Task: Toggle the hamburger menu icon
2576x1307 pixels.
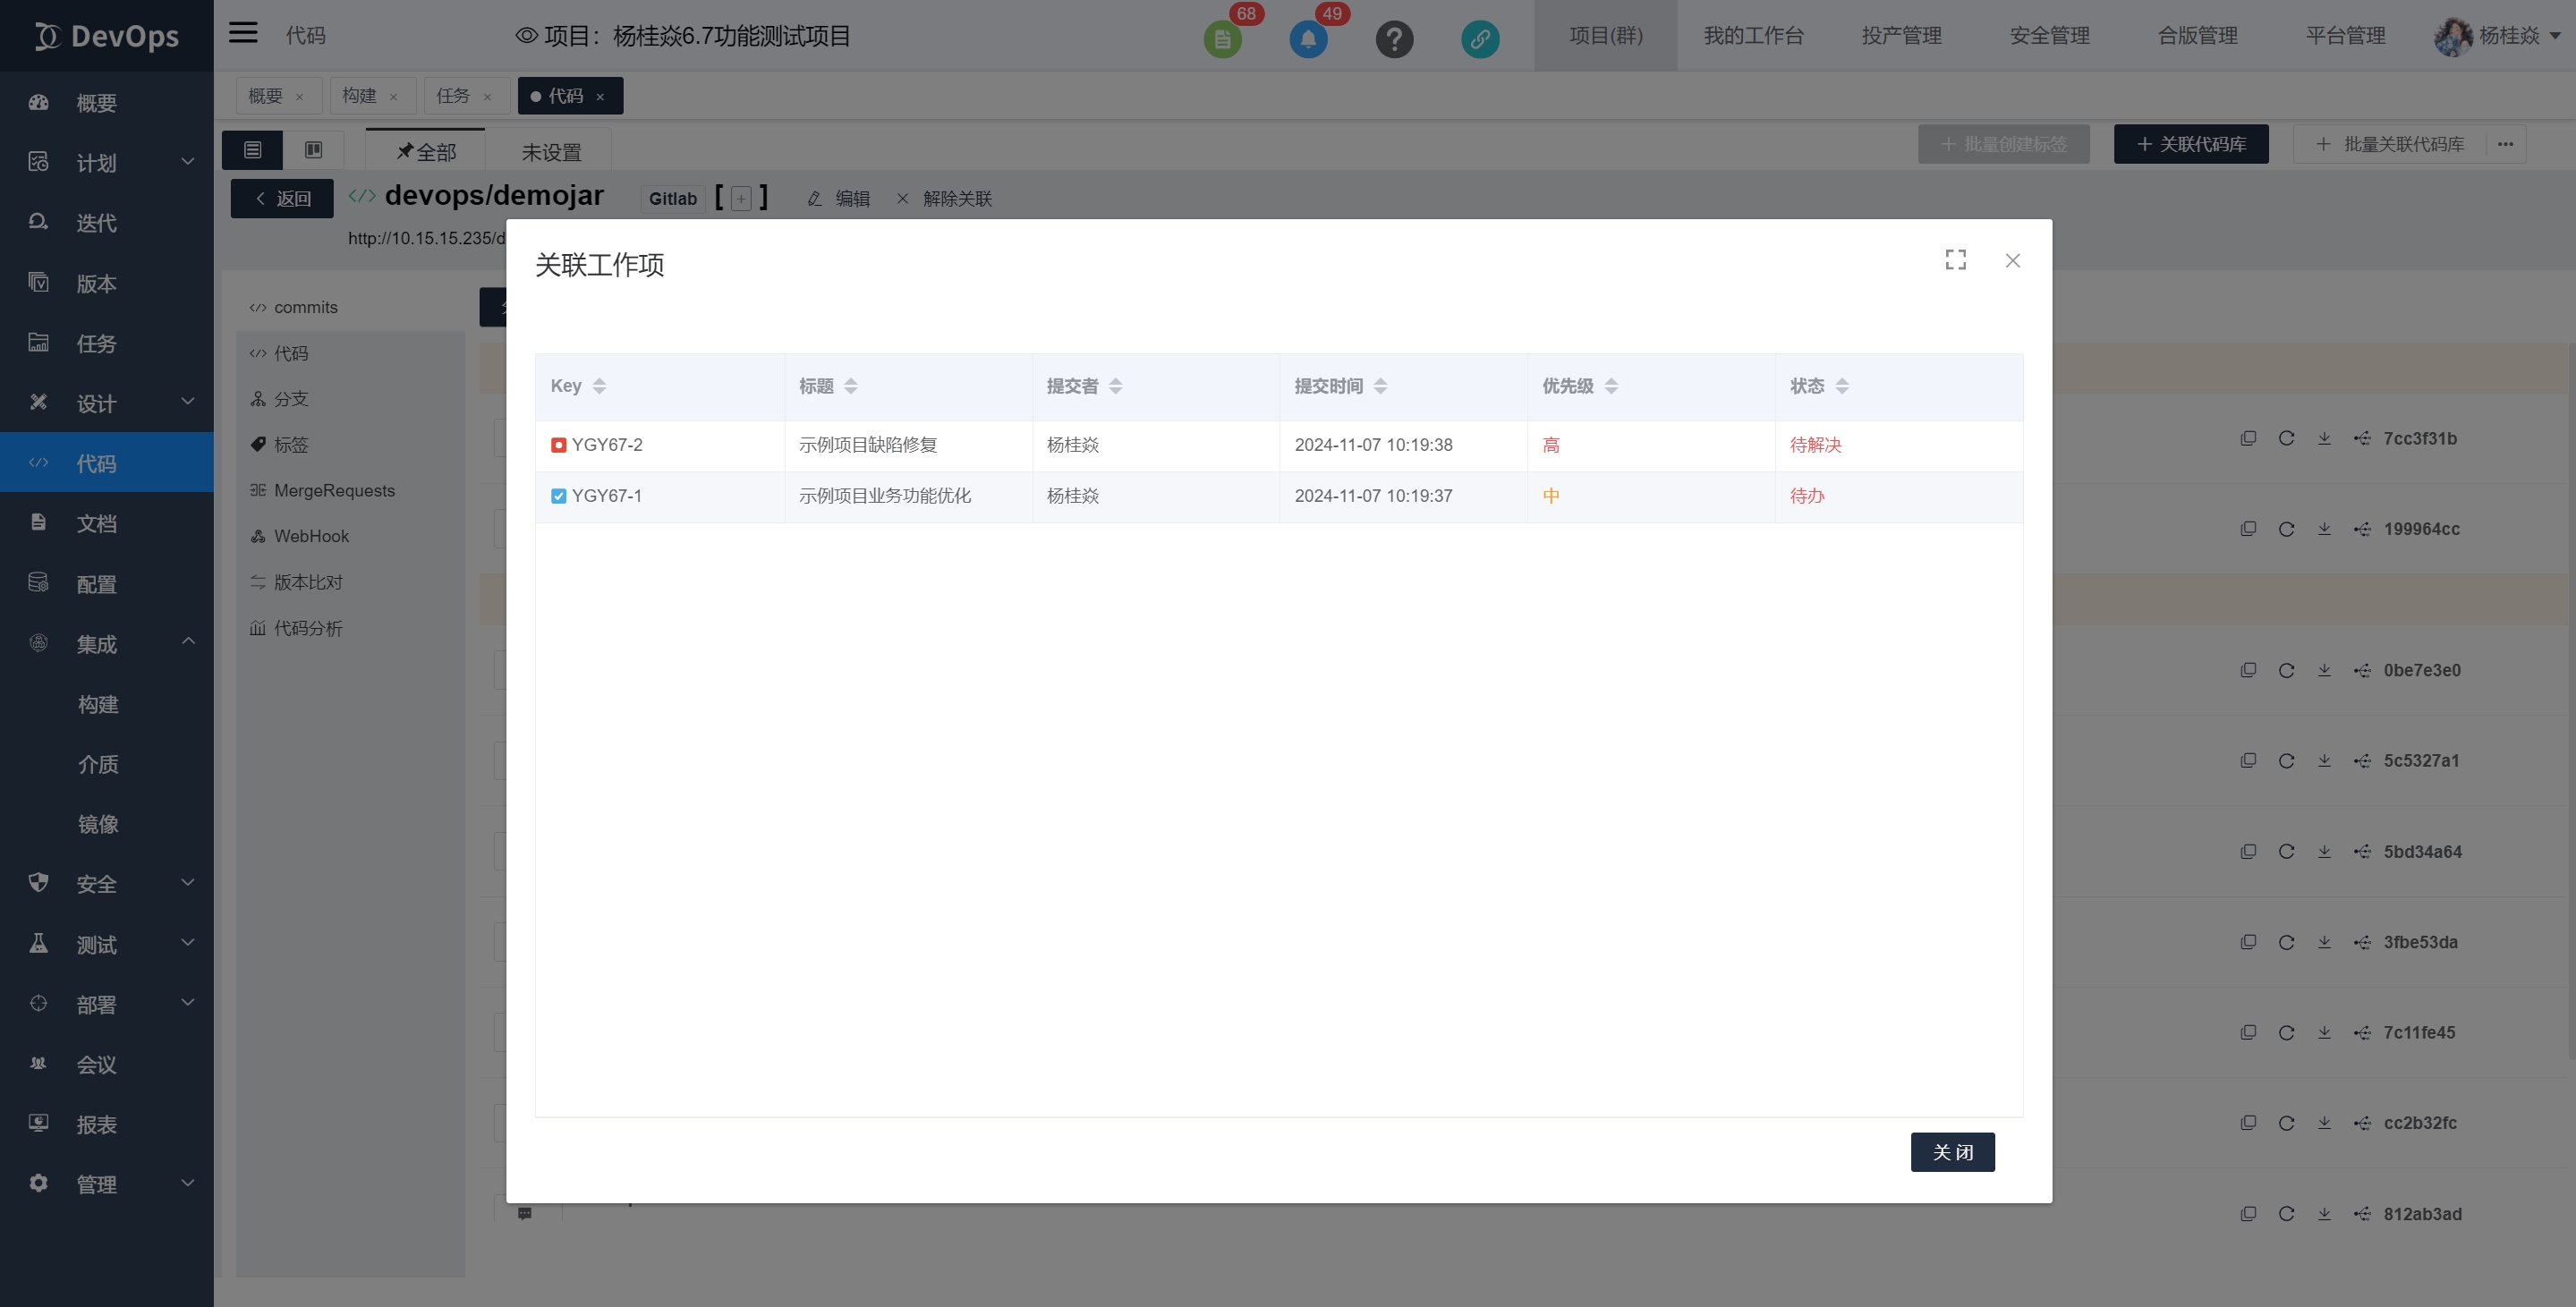Action: tap(243, 34)
